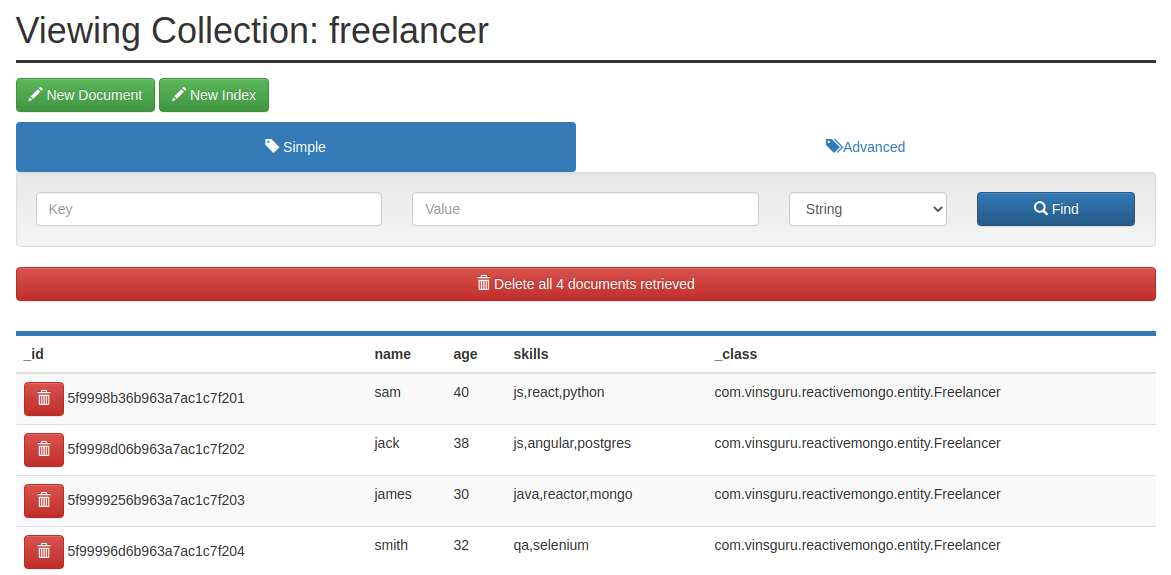Open the row with skills java,reactor,mongo

(x=572, y=494)
